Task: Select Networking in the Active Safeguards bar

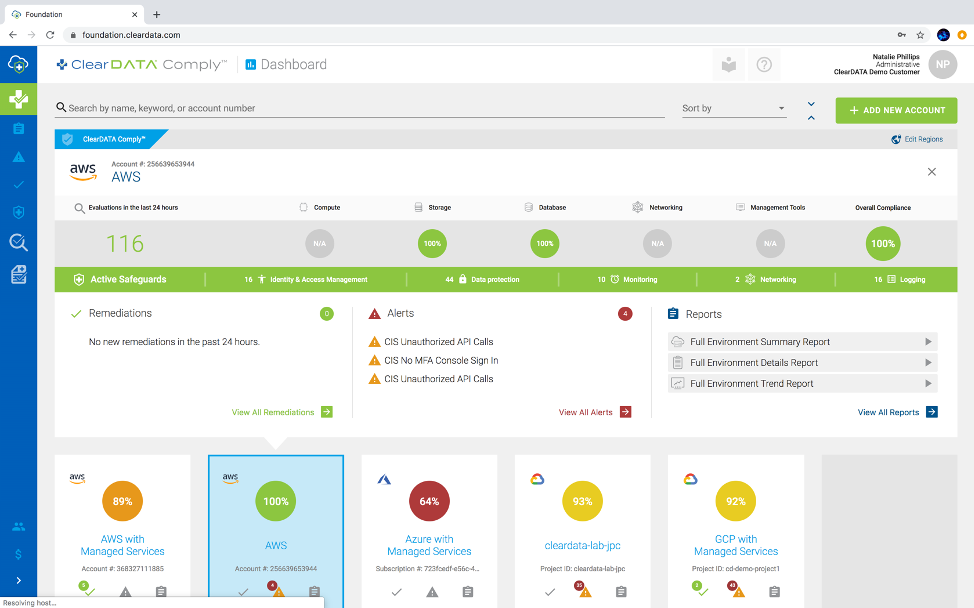Action: [x=766, y=279]
